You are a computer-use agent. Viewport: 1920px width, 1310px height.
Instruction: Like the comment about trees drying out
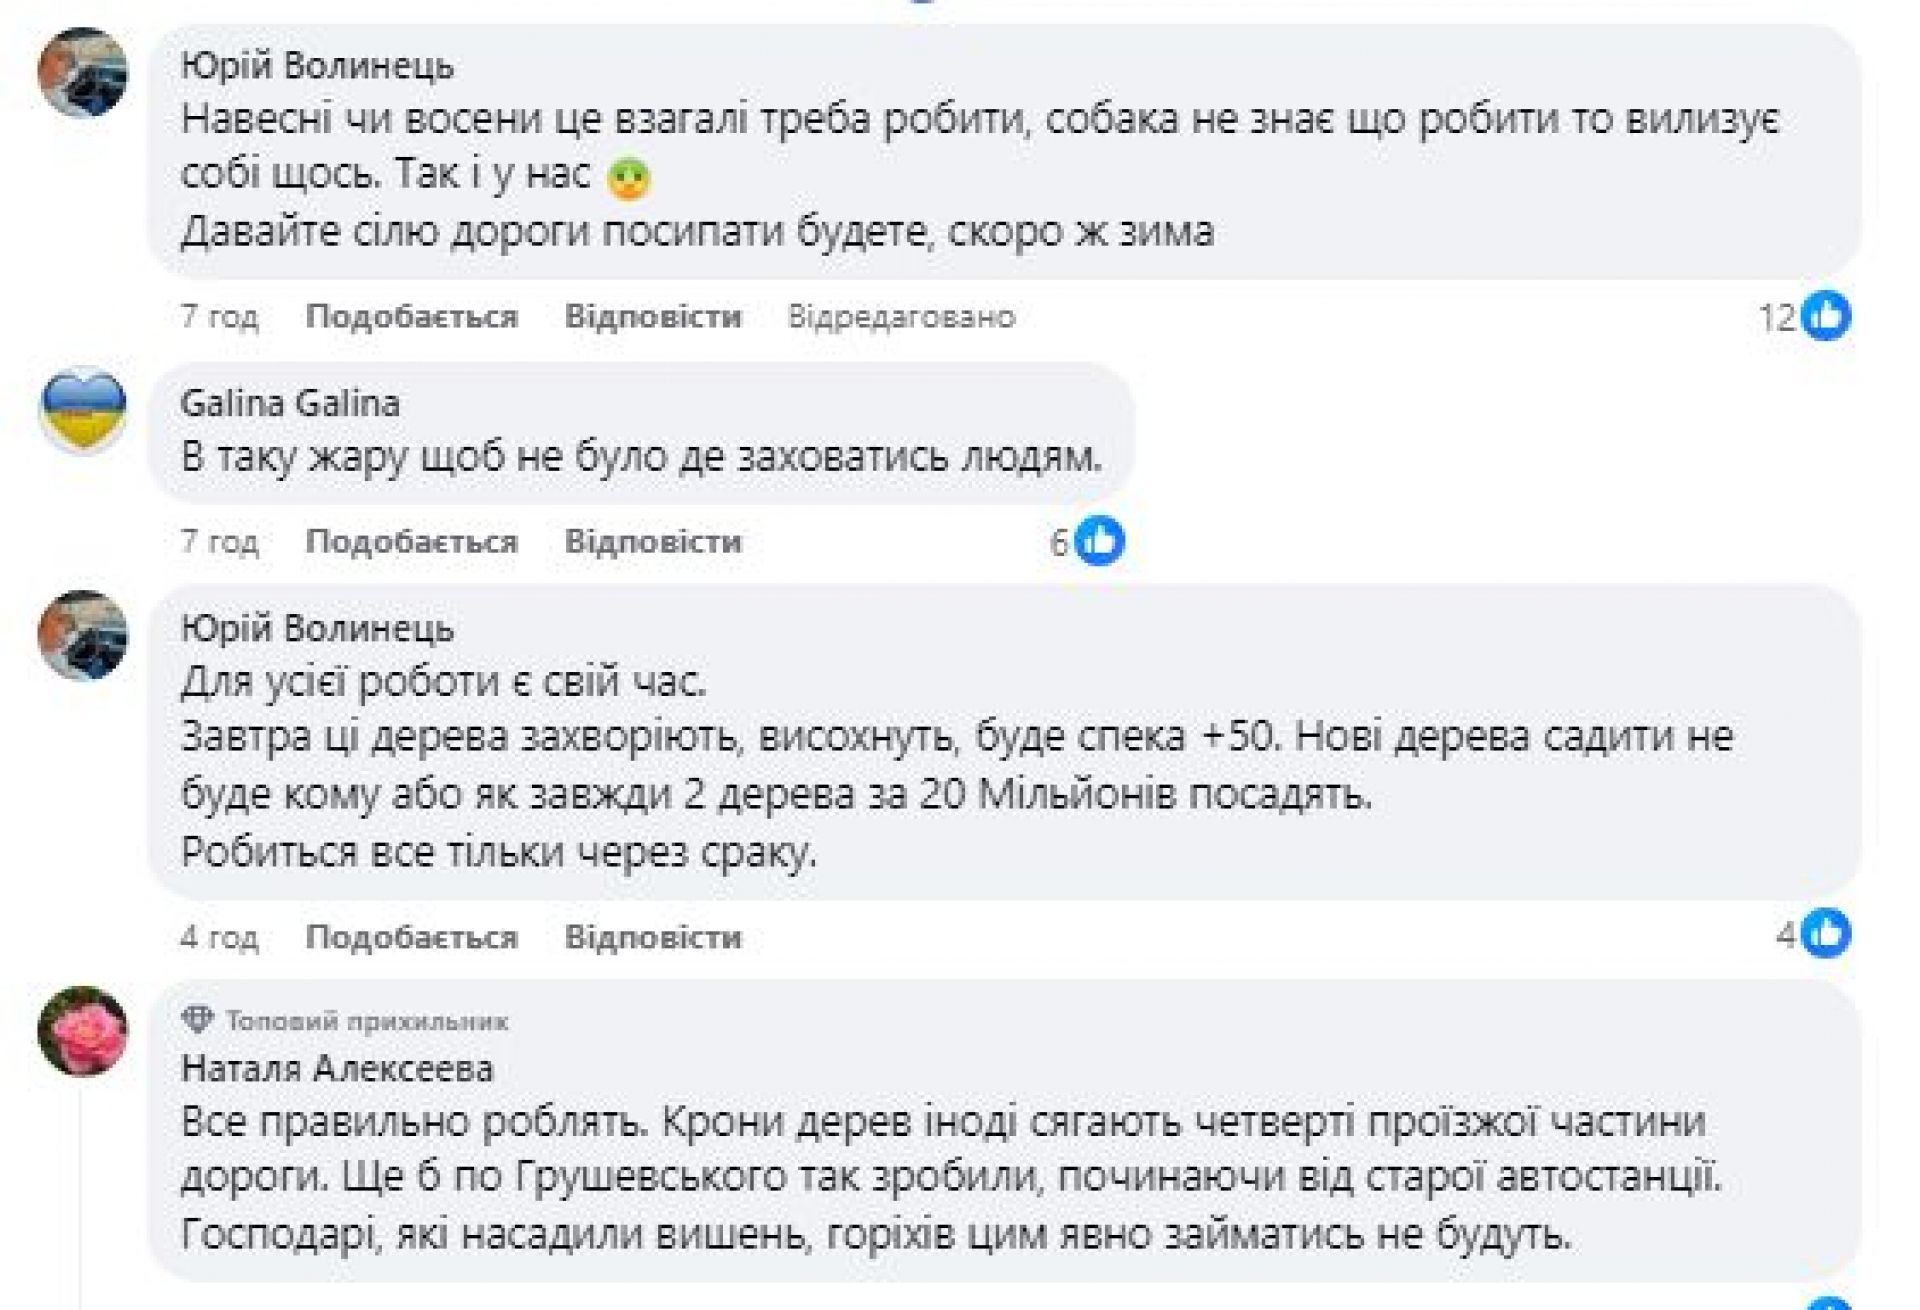411,937
